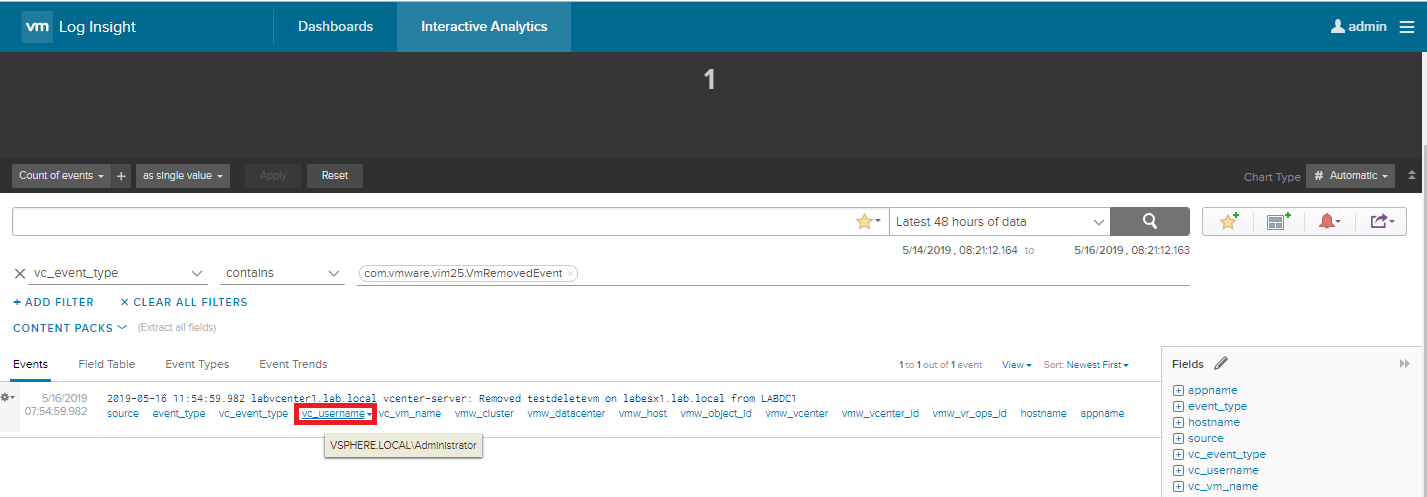The width and height of the screenshot is (1427, 497).
Task: Open the Event Types tab
Action: tap(197, 364)
